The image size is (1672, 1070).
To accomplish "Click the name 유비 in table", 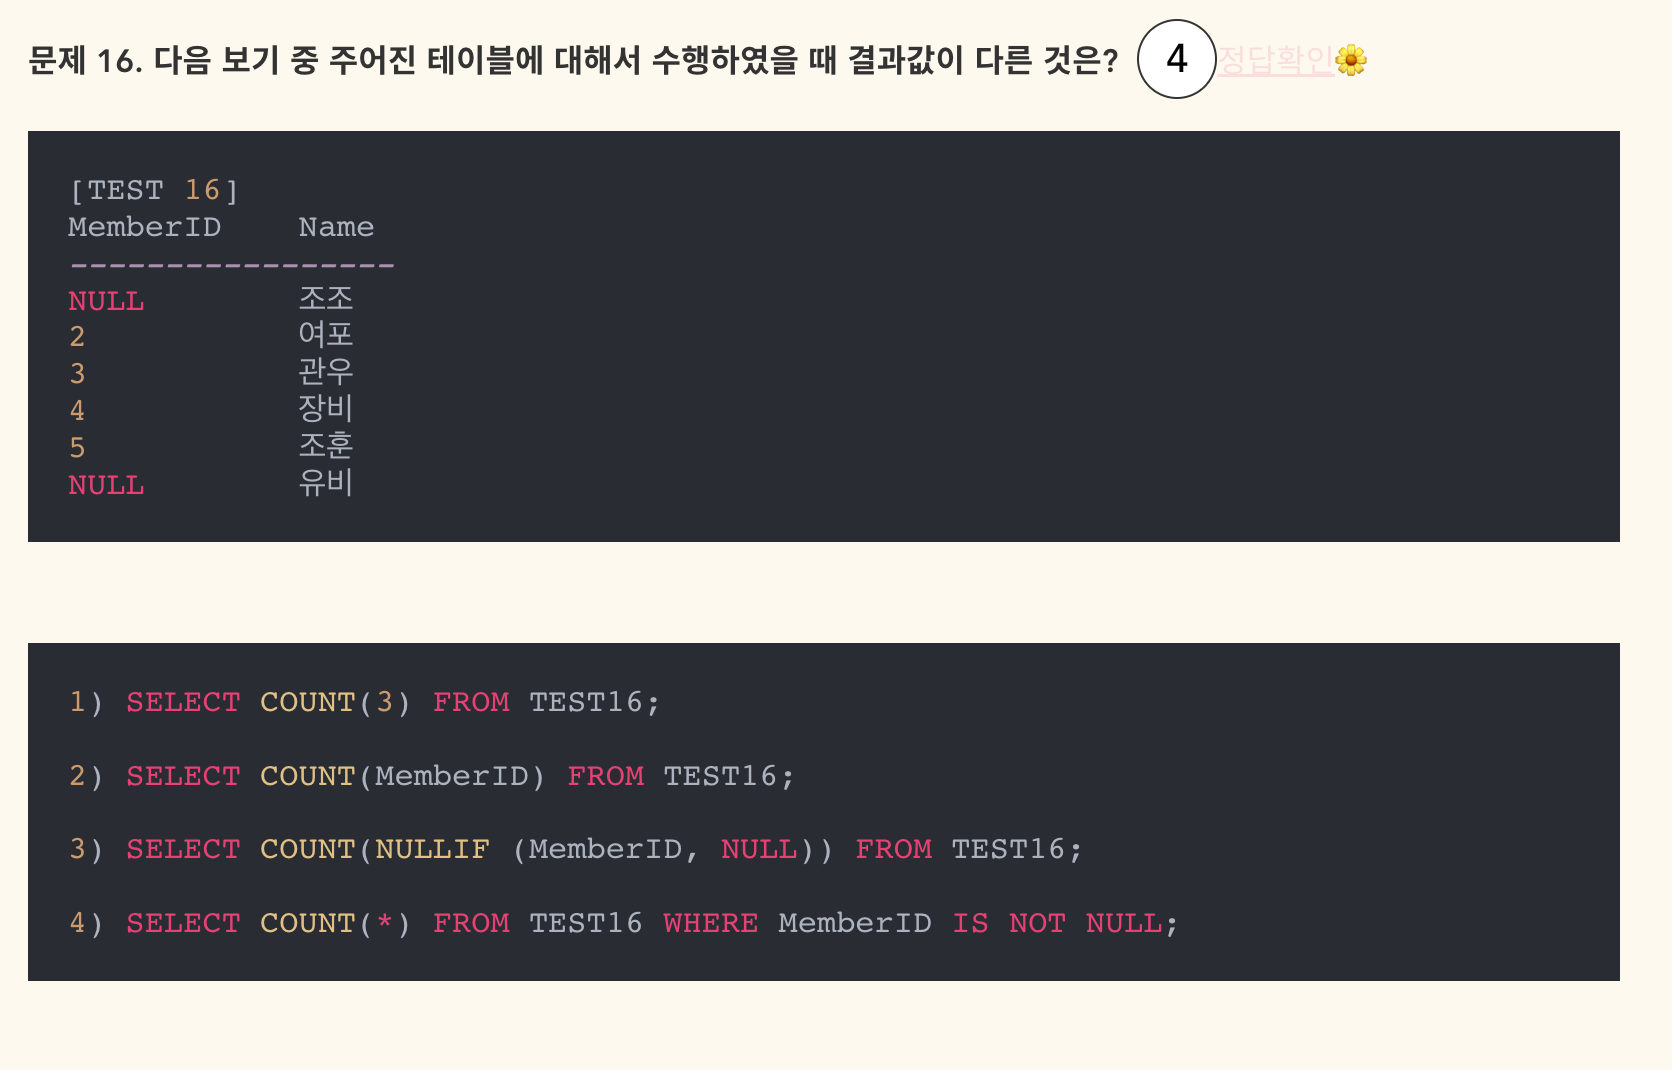I will (326, 483).
